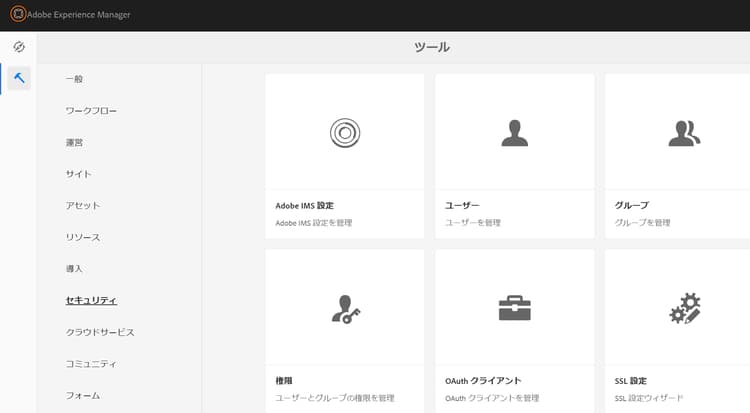Viewport: 750px width, 413px height.
Task: Open the OAuth クライアント card title
Action: click(x=483, y=380)
